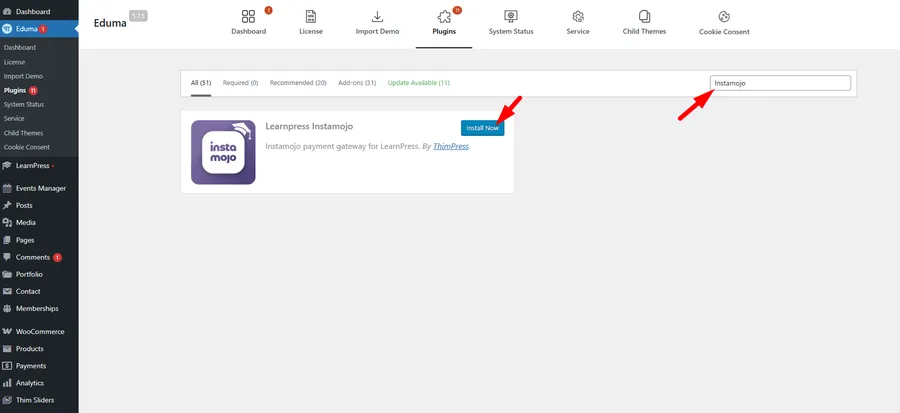Open Import Demo in Eduma sidebar submenu
Screen dimensions: 900x413
(x=23, y=76)
